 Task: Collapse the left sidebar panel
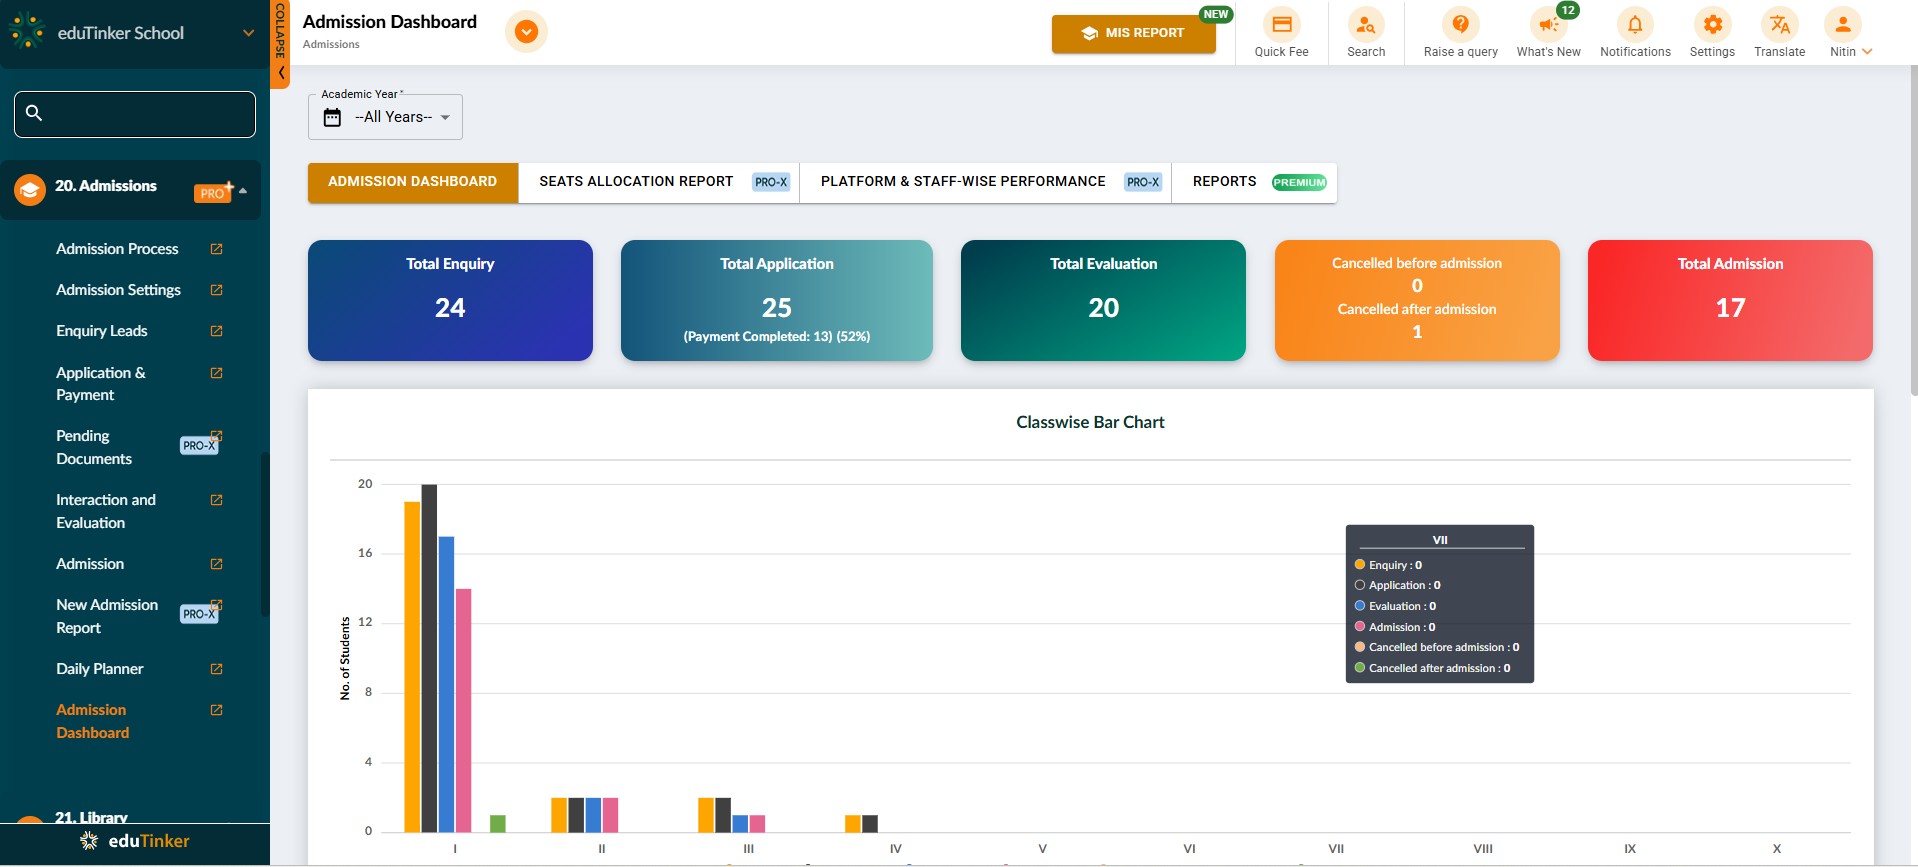click(280, 45)
